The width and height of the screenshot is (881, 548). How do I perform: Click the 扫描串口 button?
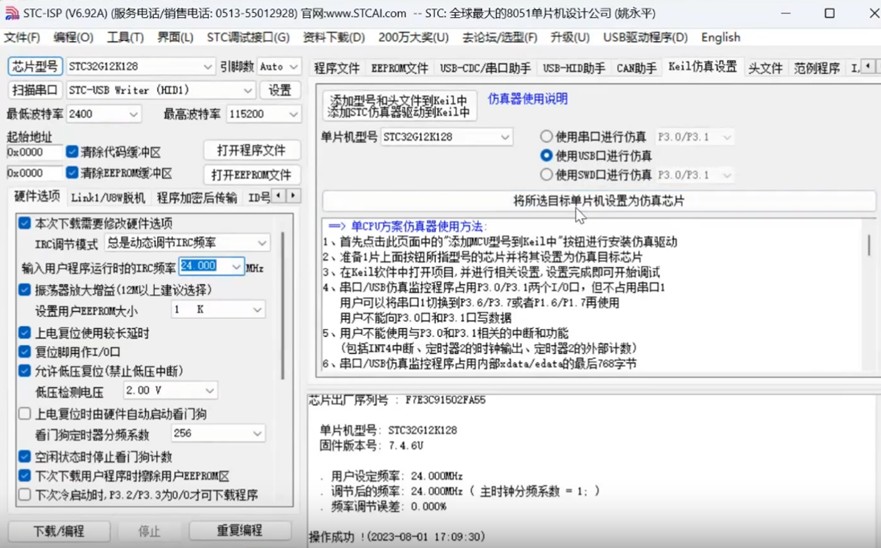coord(35,90)
